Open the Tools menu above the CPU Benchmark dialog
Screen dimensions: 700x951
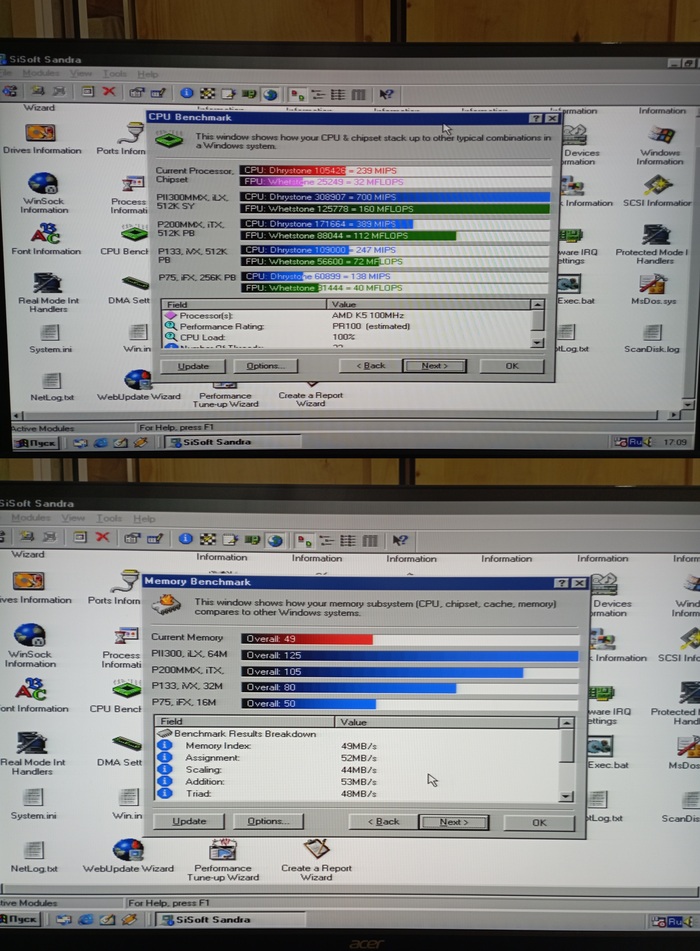point(115,73)
